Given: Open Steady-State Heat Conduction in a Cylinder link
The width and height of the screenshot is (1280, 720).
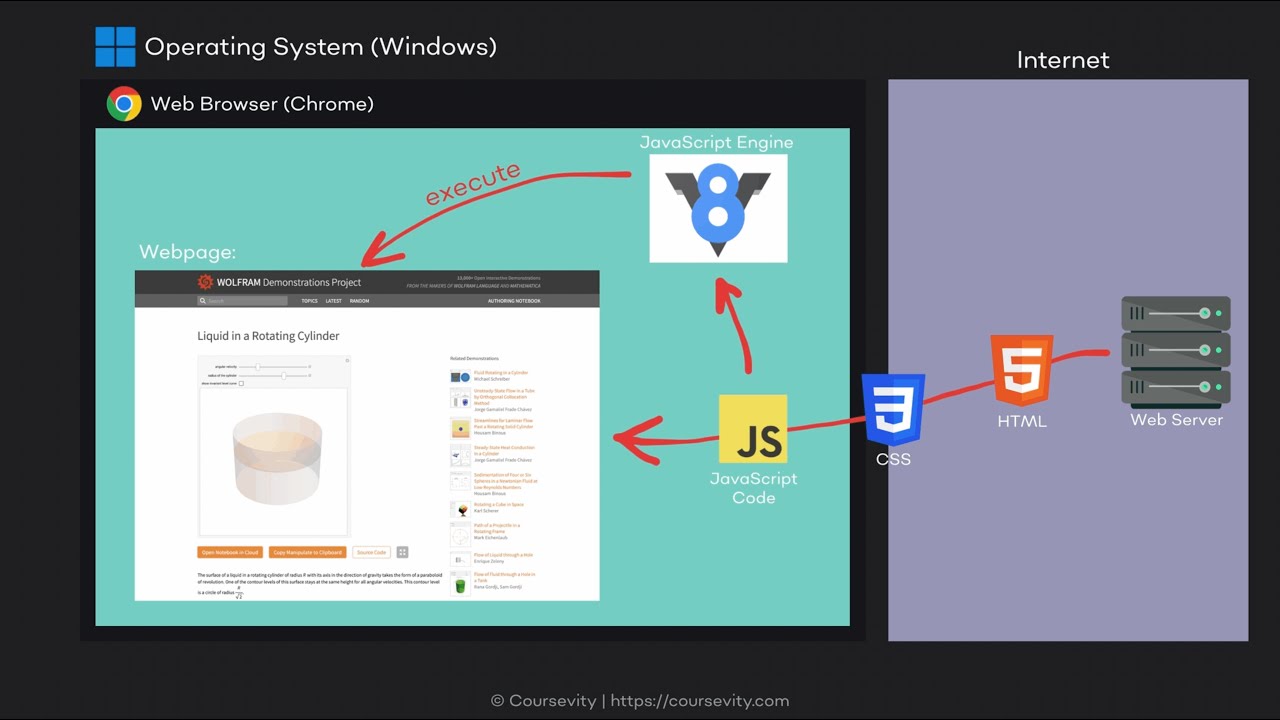Looking at the screenshot, I should 504,451.
